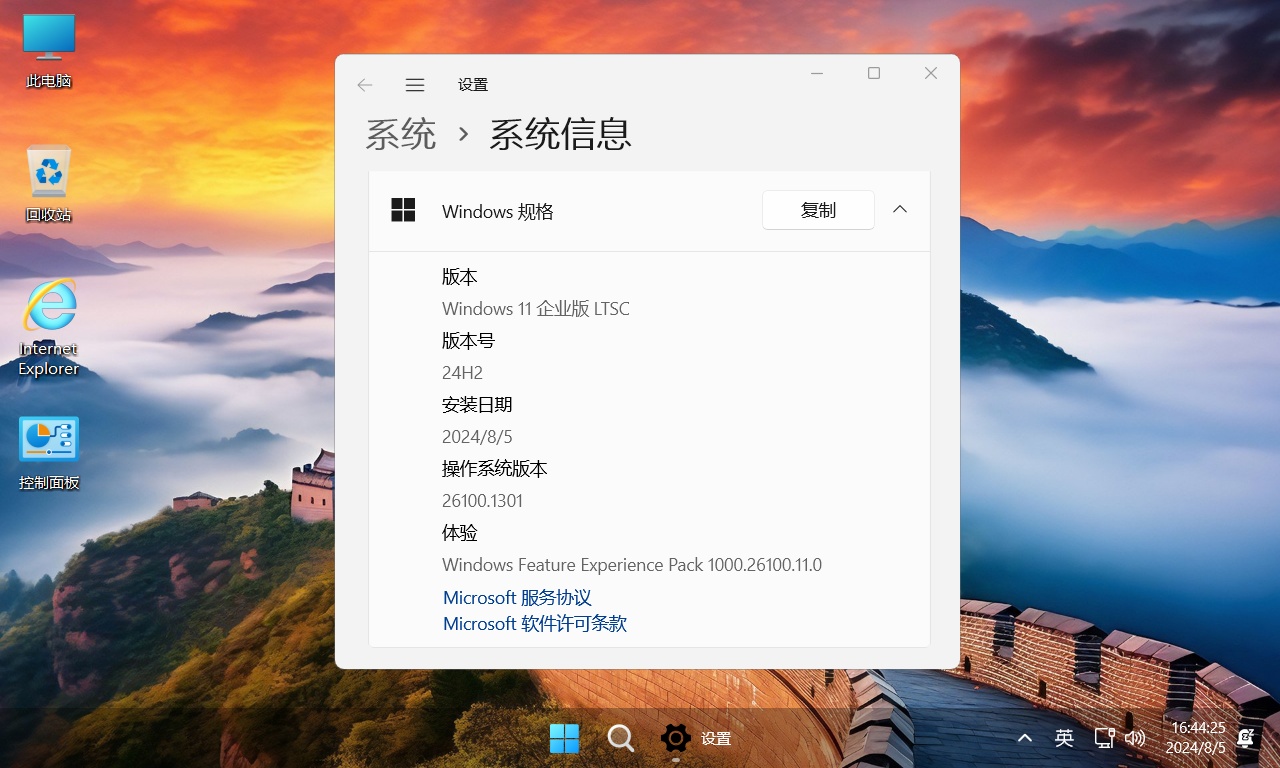This screenshot has height=768, width=1280.
Task: Open the Recycle Bin (回收站) desktop icon
Action: [x=49, y=184]
